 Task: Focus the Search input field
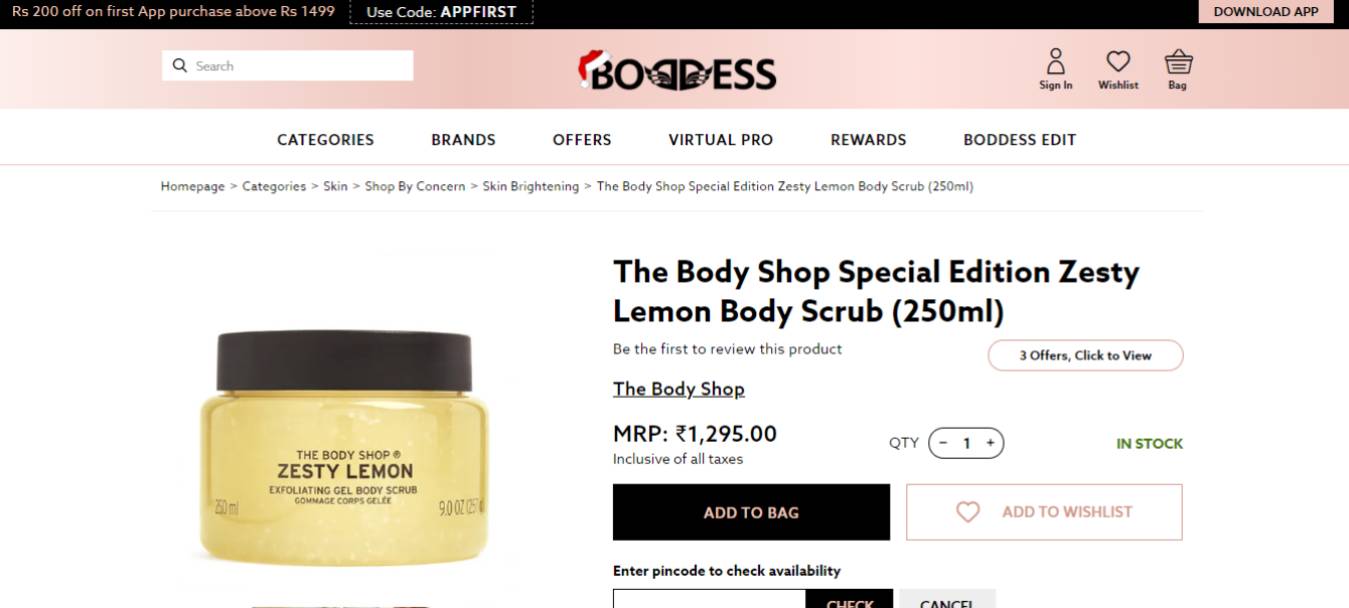pyautogui.click(x=287, y=66)
